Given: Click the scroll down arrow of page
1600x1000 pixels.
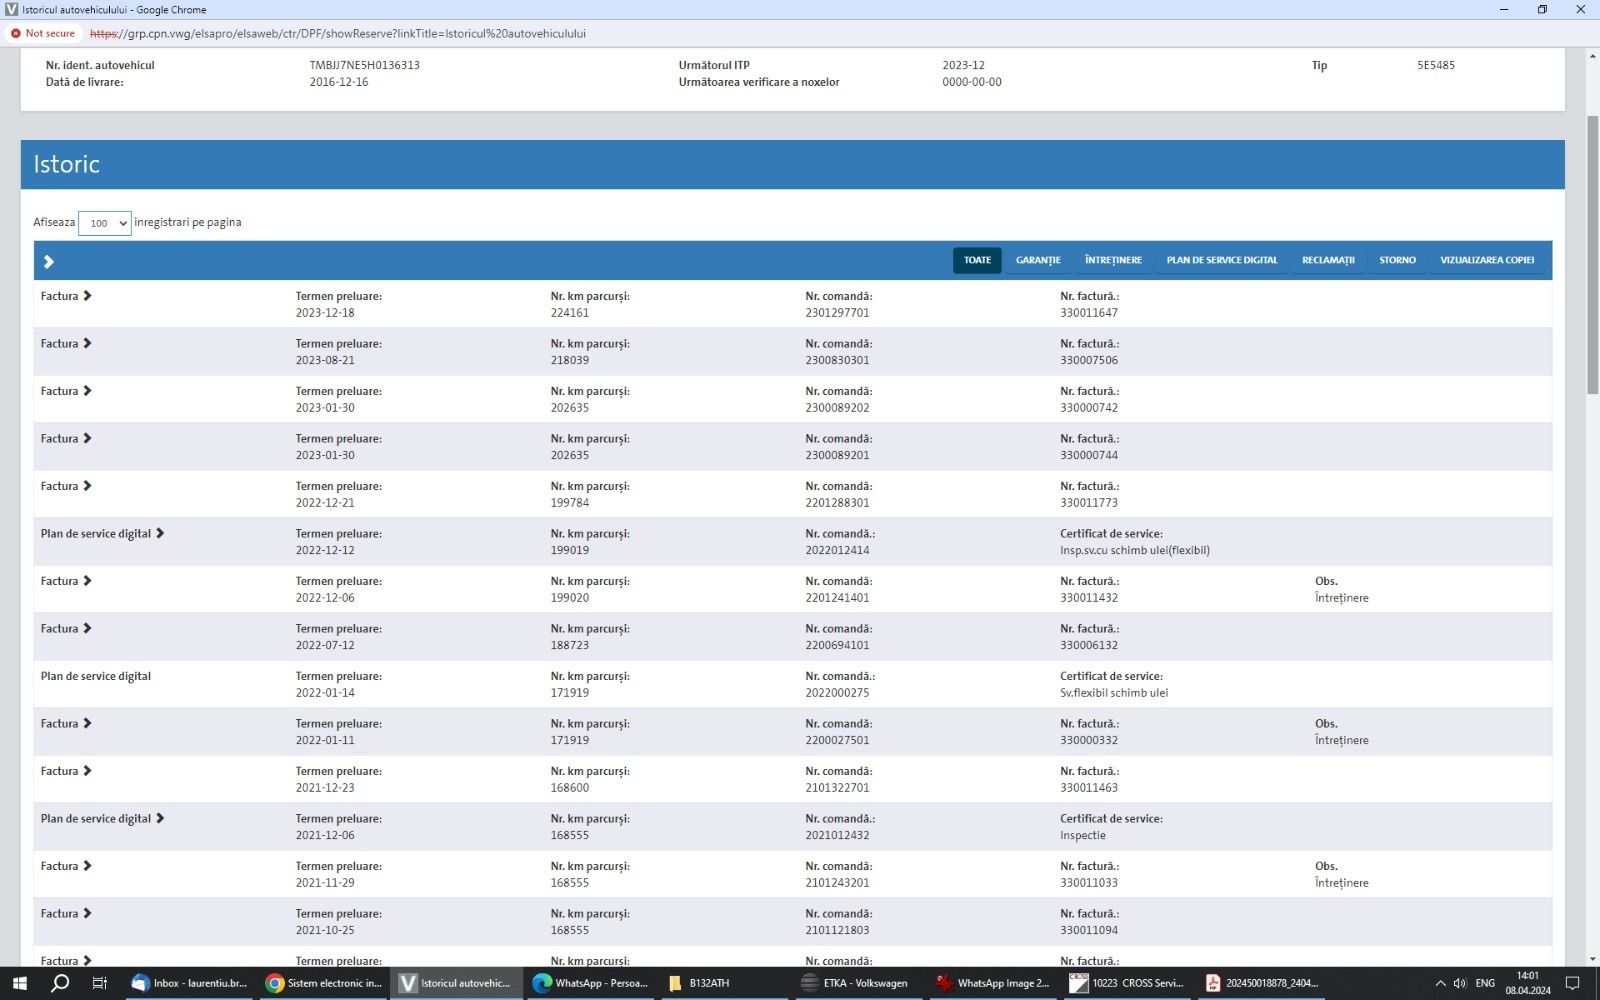Looking at the screenshot, I should pos(1592,958).
